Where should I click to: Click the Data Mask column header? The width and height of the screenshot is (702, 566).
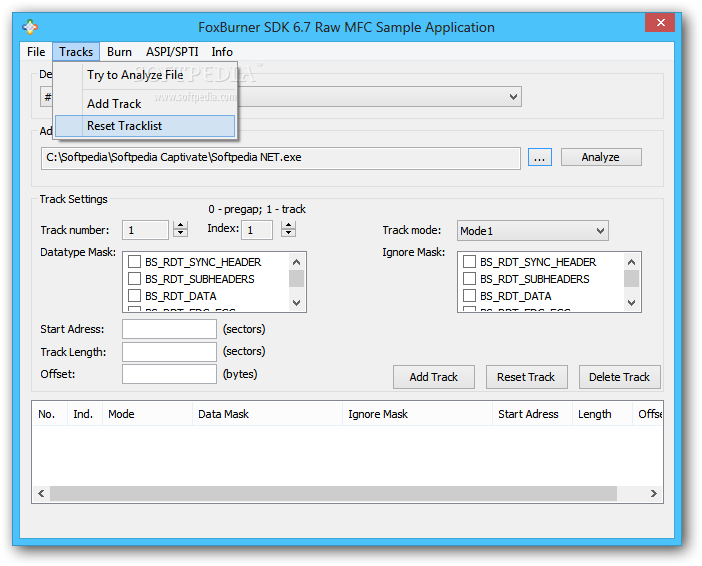pos(267,414)
